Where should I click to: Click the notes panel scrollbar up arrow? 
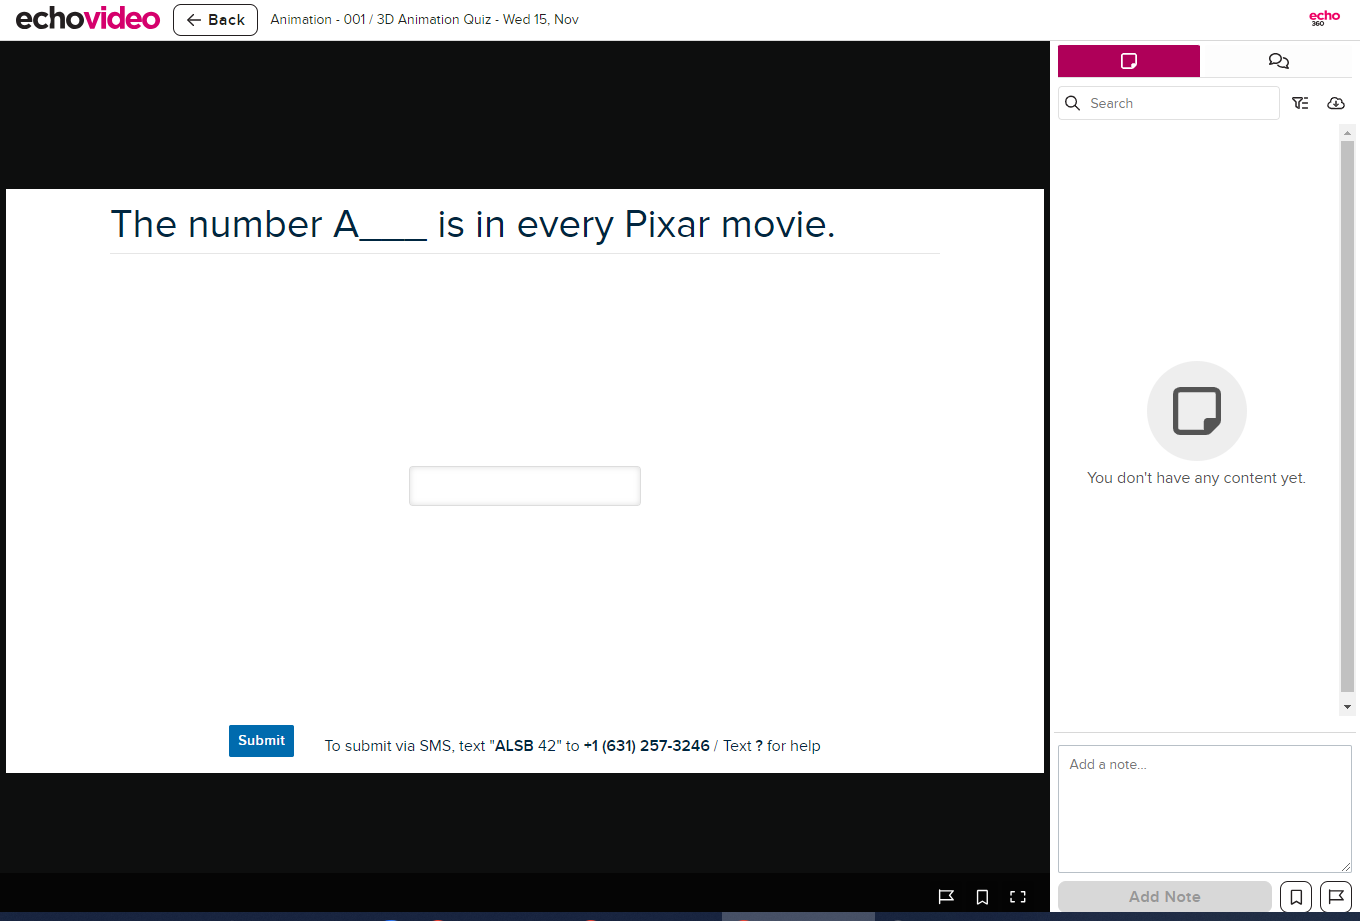coord(1347,132)
